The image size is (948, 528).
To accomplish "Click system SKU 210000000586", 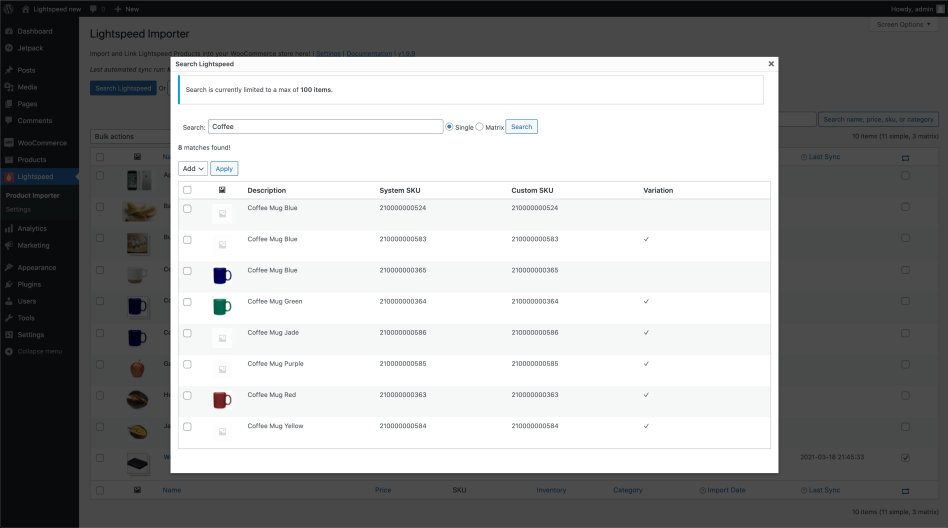I will [x=403, y=332].
